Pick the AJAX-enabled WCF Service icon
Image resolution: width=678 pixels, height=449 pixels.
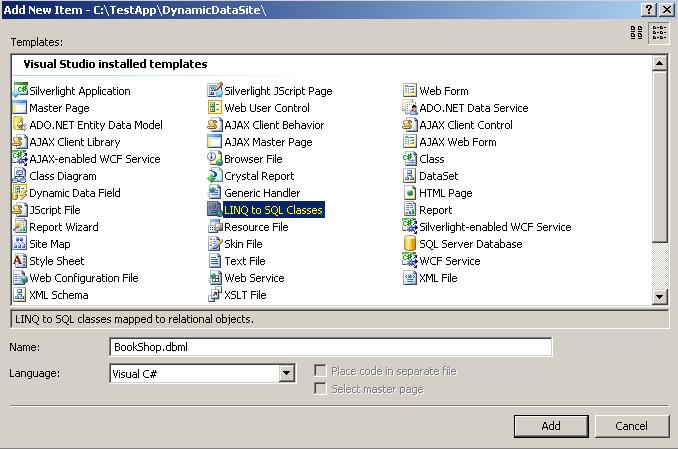pos(20,158)
